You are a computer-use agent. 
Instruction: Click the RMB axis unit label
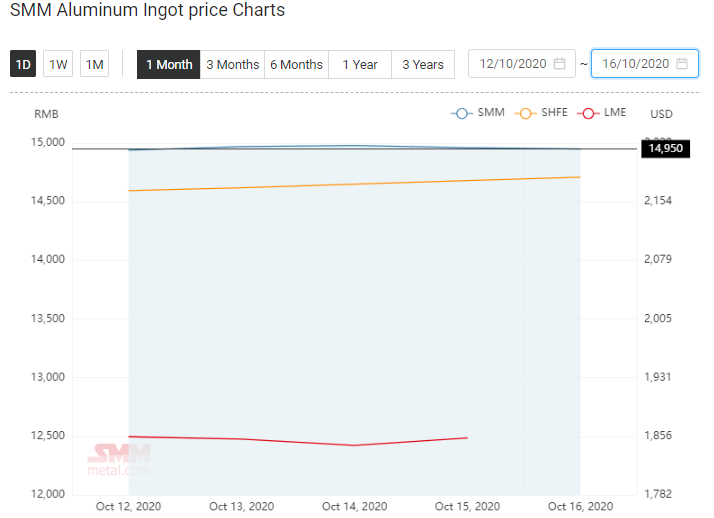(46, 114)
